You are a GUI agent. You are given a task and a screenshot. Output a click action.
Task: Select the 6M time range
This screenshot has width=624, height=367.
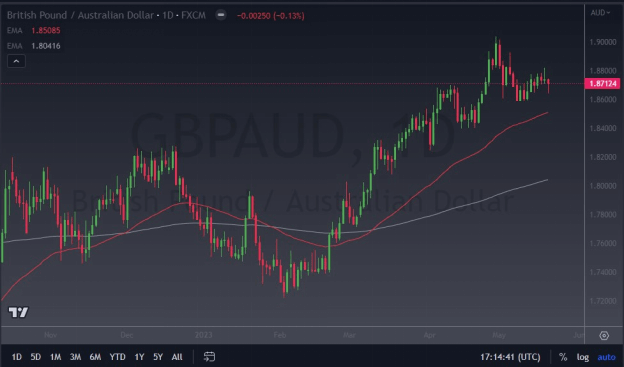[95, 357]
